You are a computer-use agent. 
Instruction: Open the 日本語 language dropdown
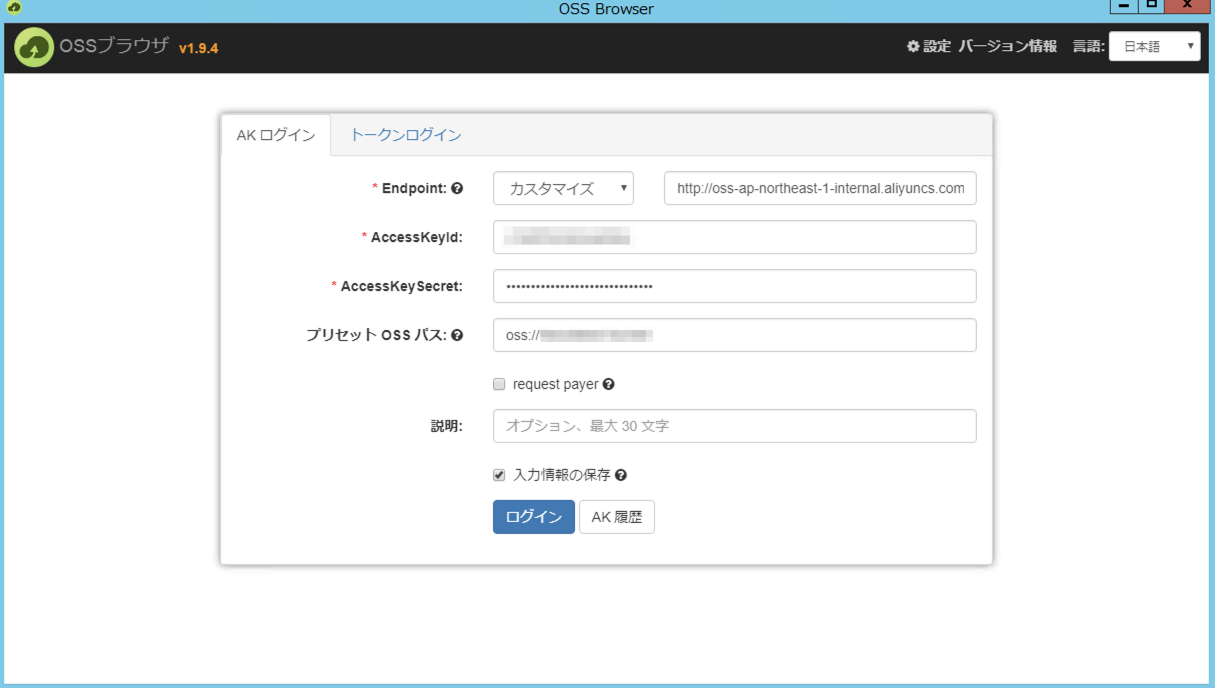pyautogui.click(x=1154, y=46)
